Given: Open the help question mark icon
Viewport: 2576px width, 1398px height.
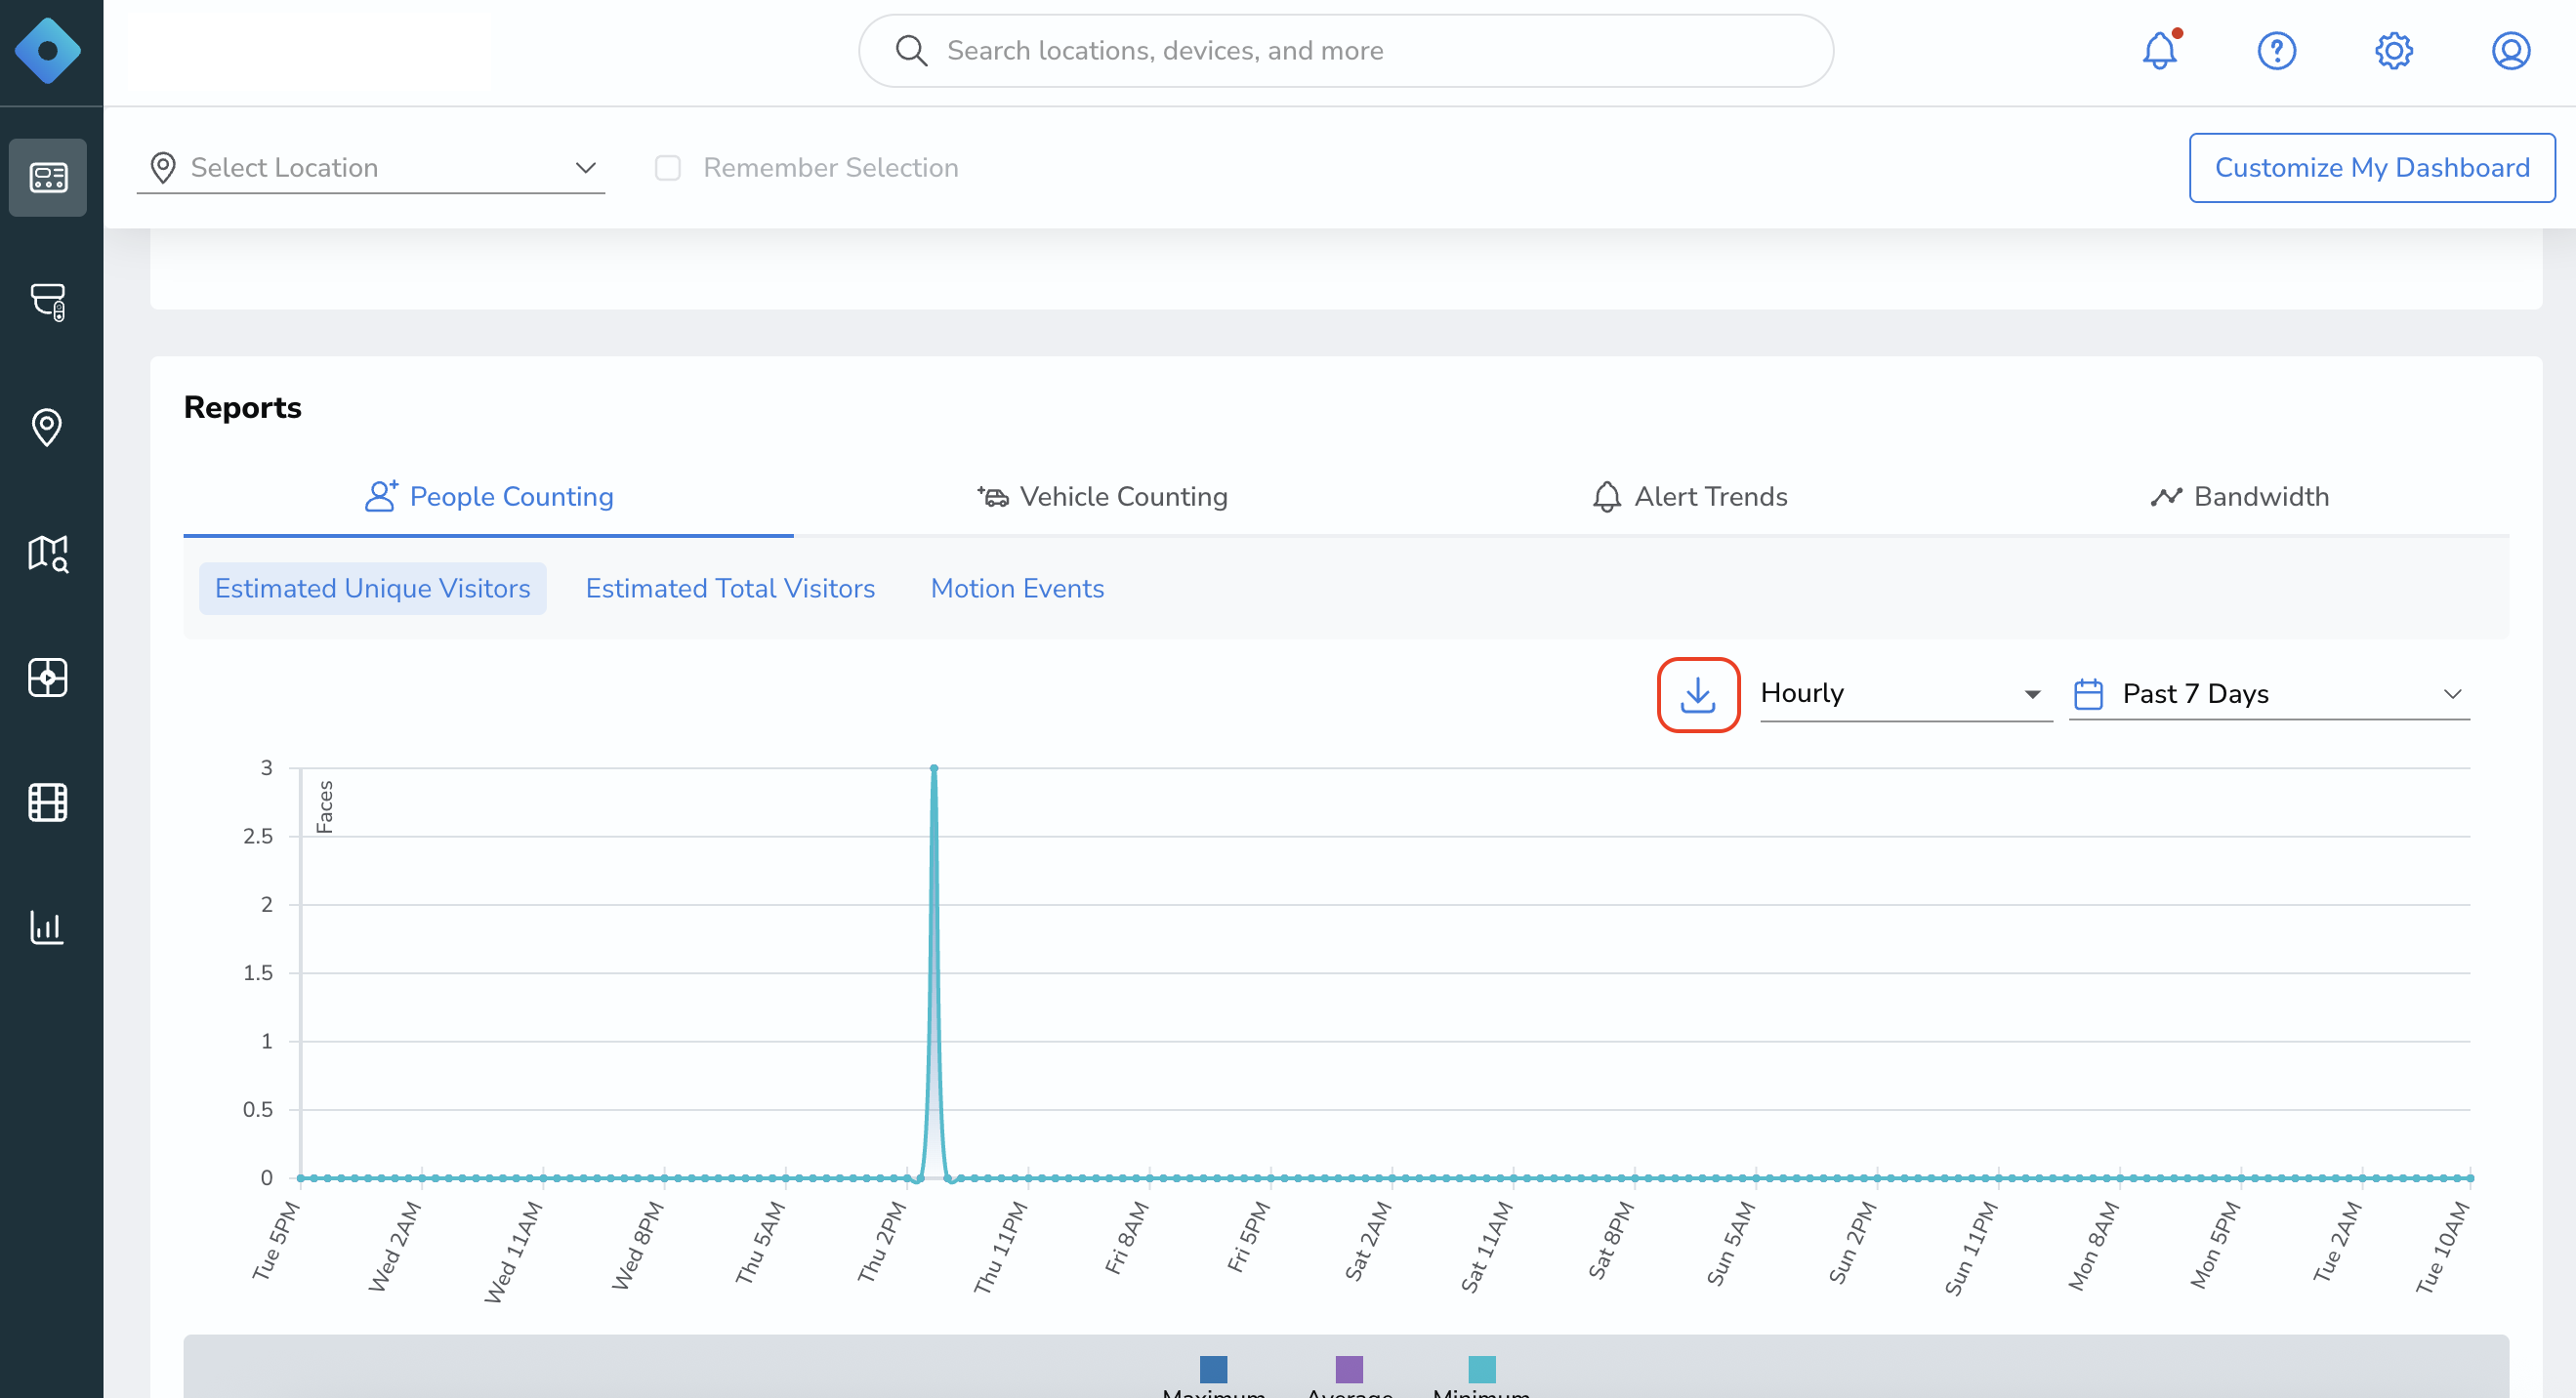Looking at the screenshot, I should point(2277,50).
